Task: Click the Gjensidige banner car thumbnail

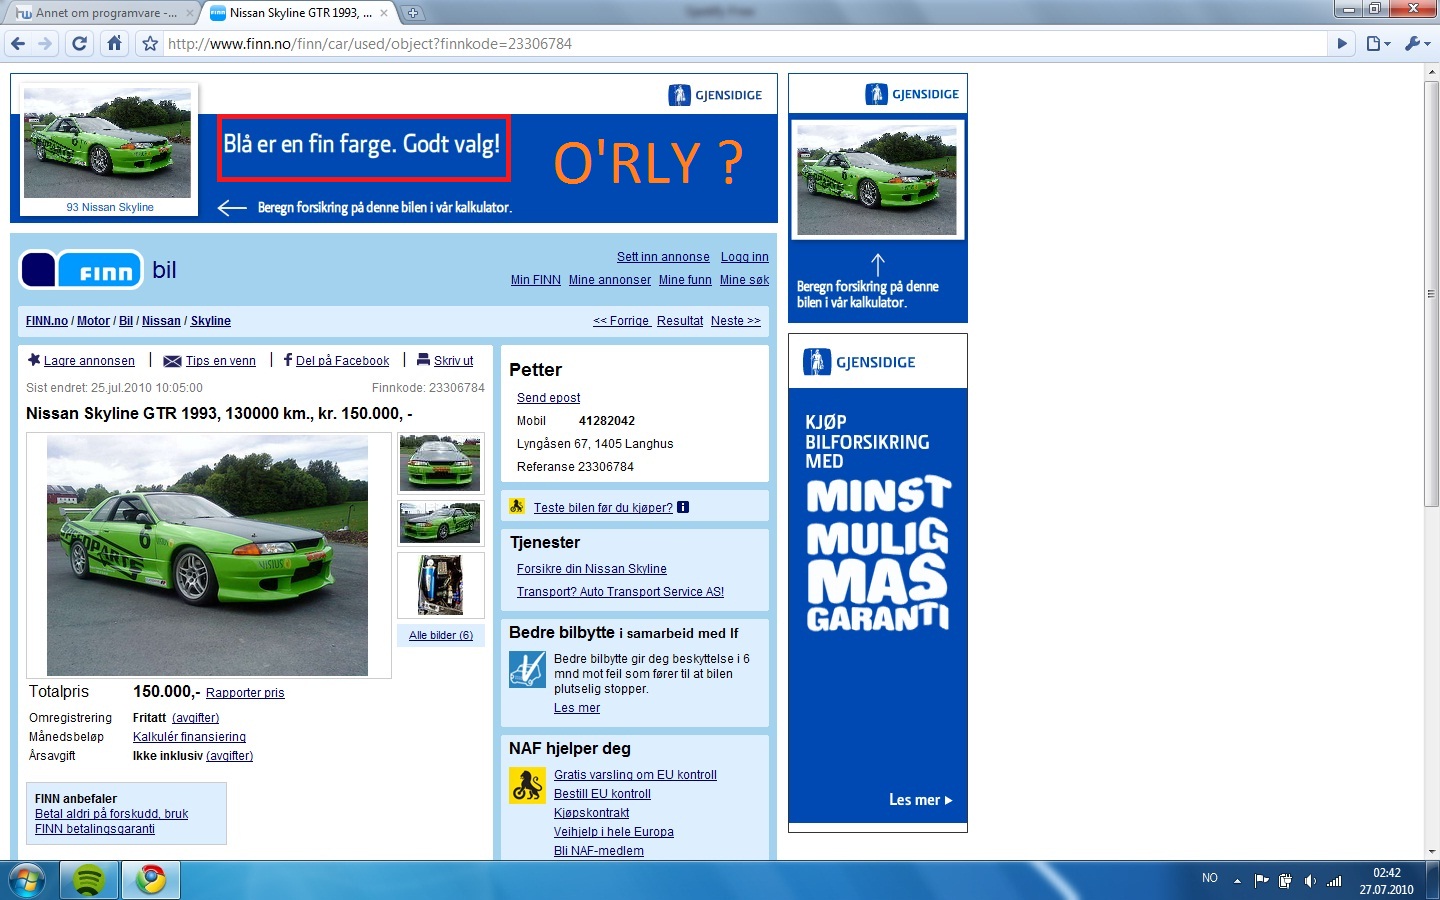Action: point(108,143)
